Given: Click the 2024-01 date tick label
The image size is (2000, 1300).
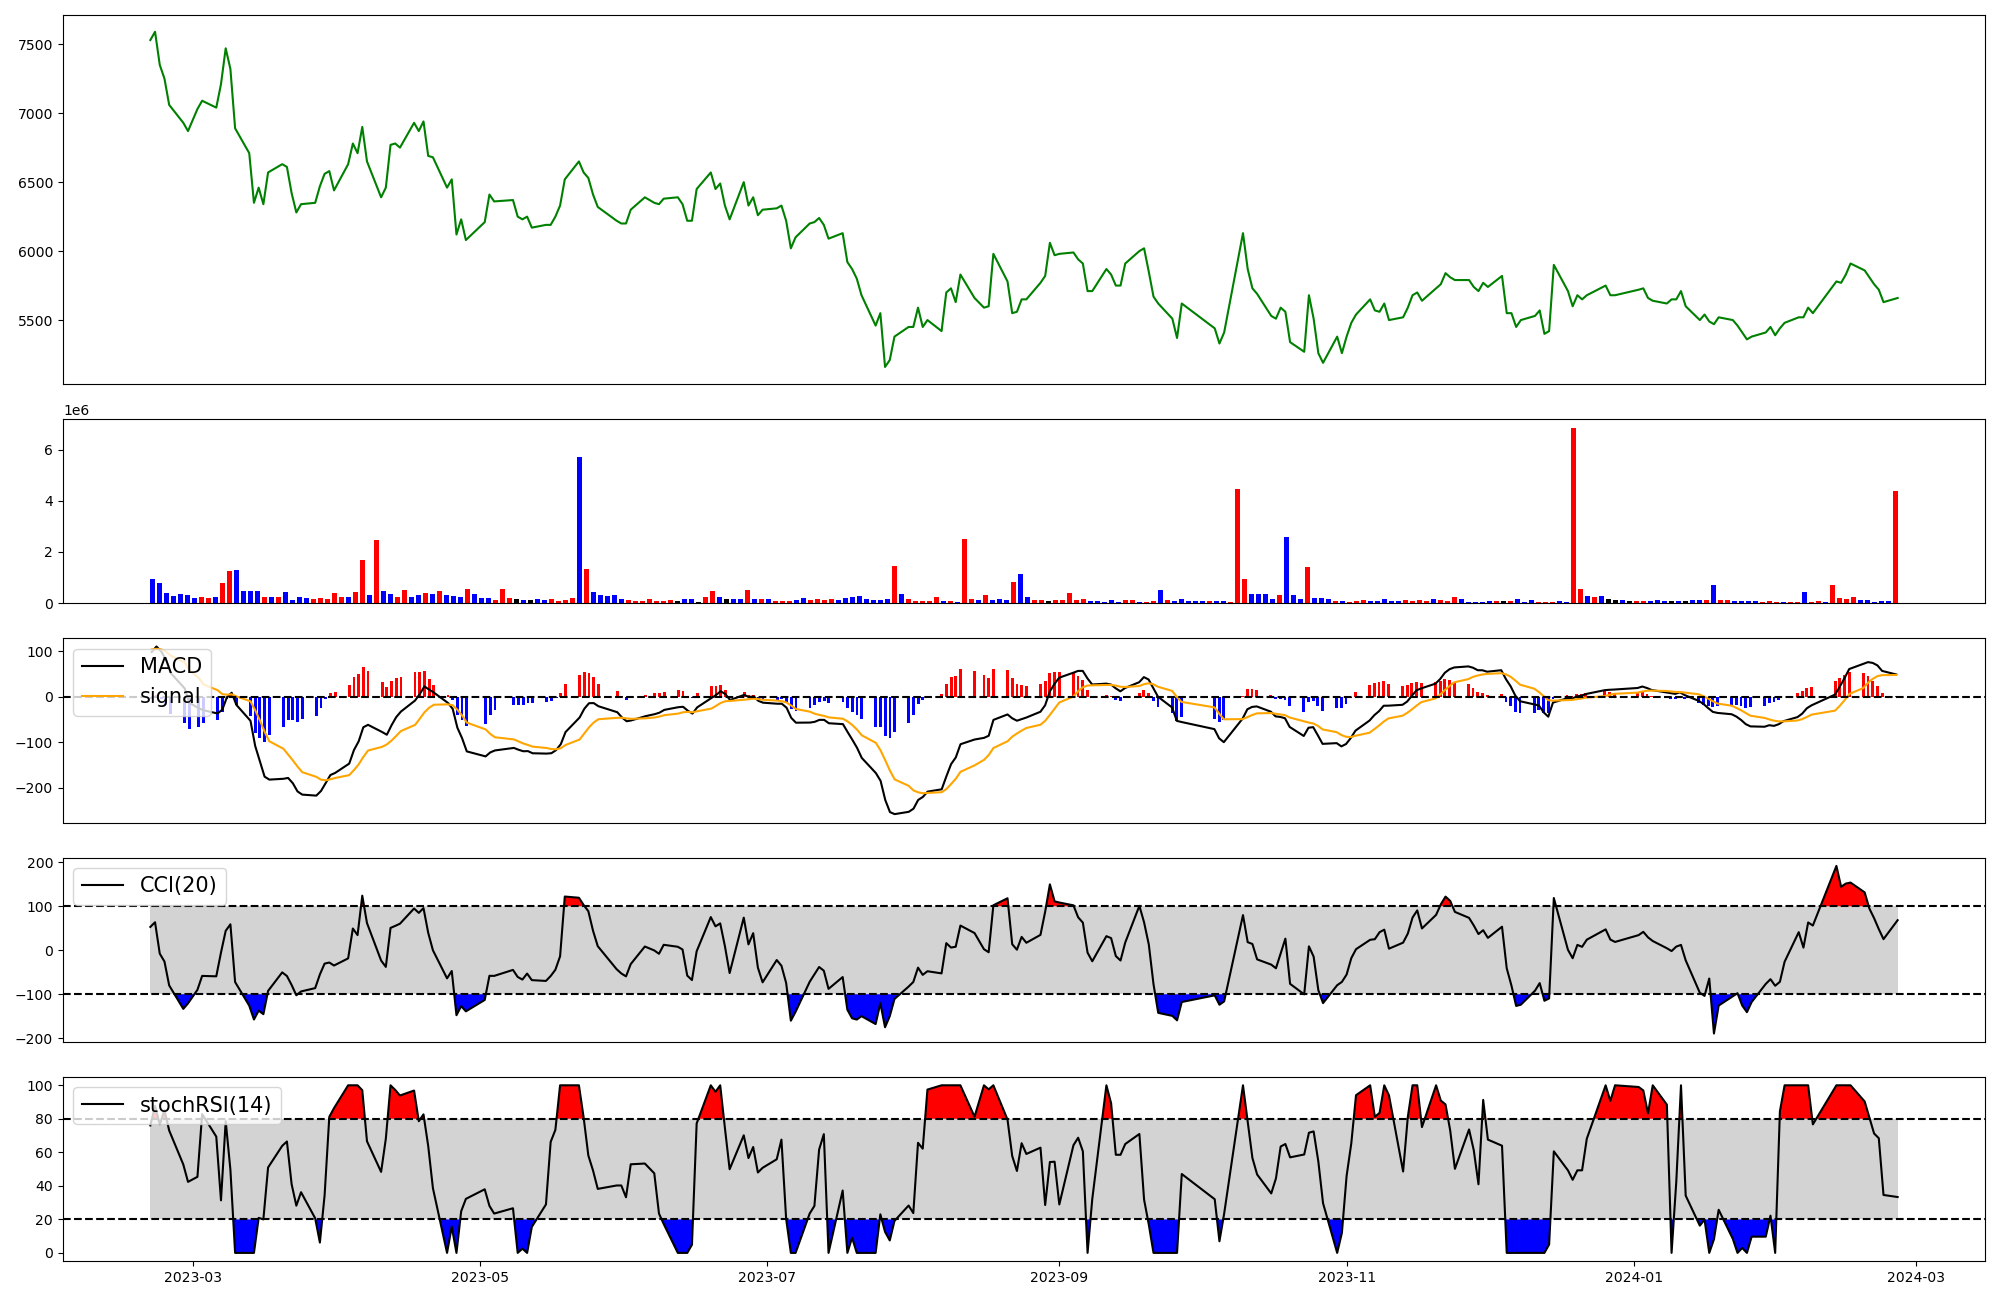Looking at the screenshot, I should point(1634,1277).
